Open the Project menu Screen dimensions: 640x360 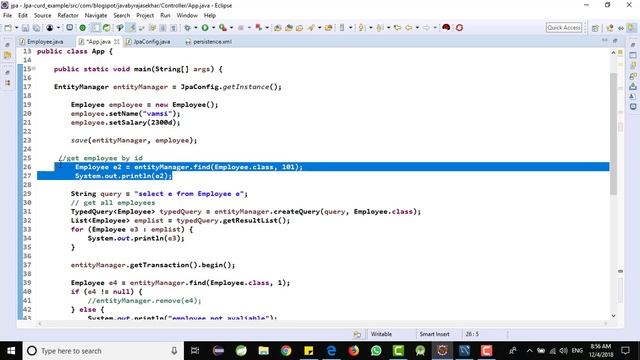coord(145,15)
